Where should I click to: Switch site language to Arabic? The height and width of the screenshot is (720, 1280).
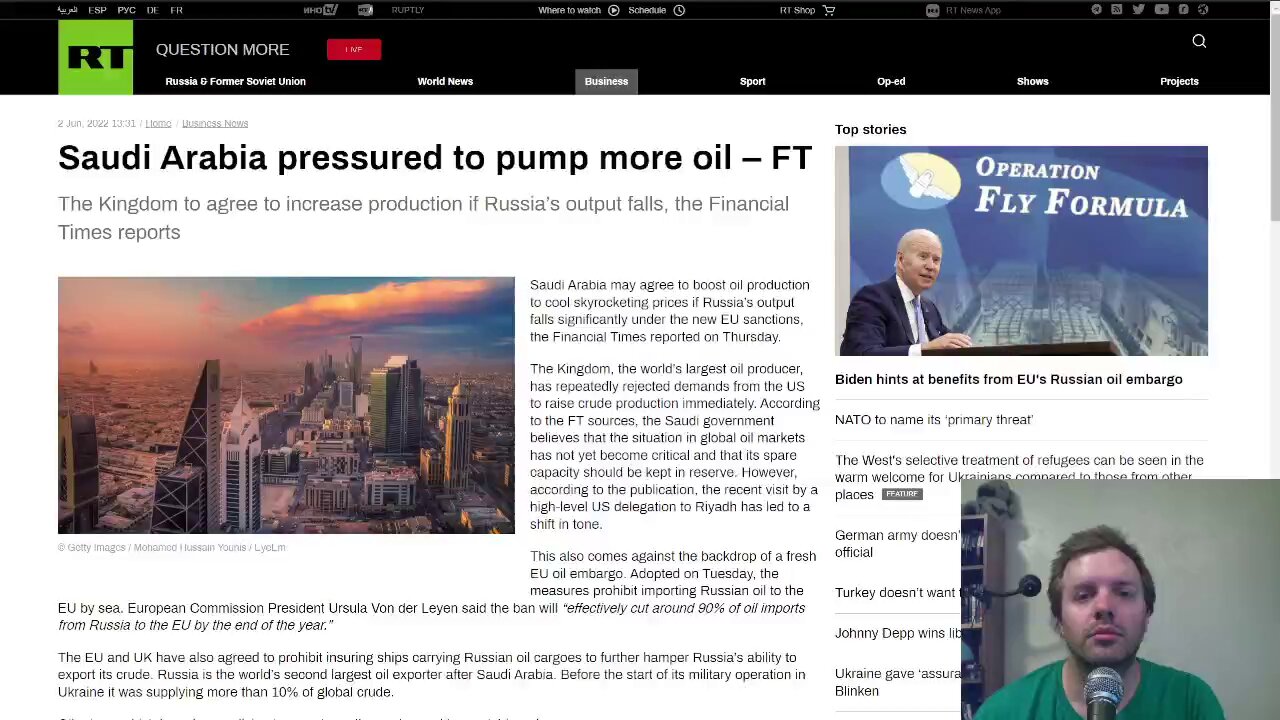[67, 10]
